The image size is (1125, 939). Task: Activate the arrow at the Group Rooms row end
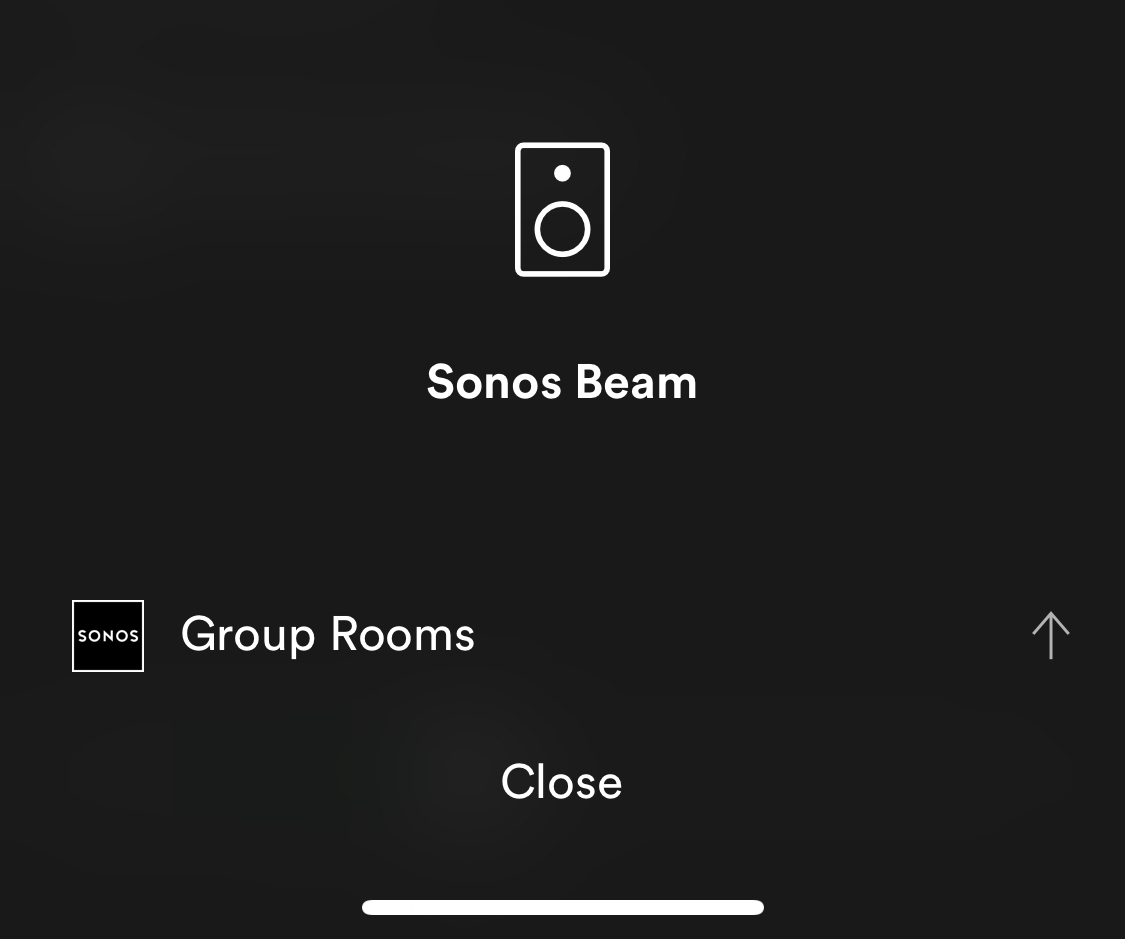click(1051, 635)
